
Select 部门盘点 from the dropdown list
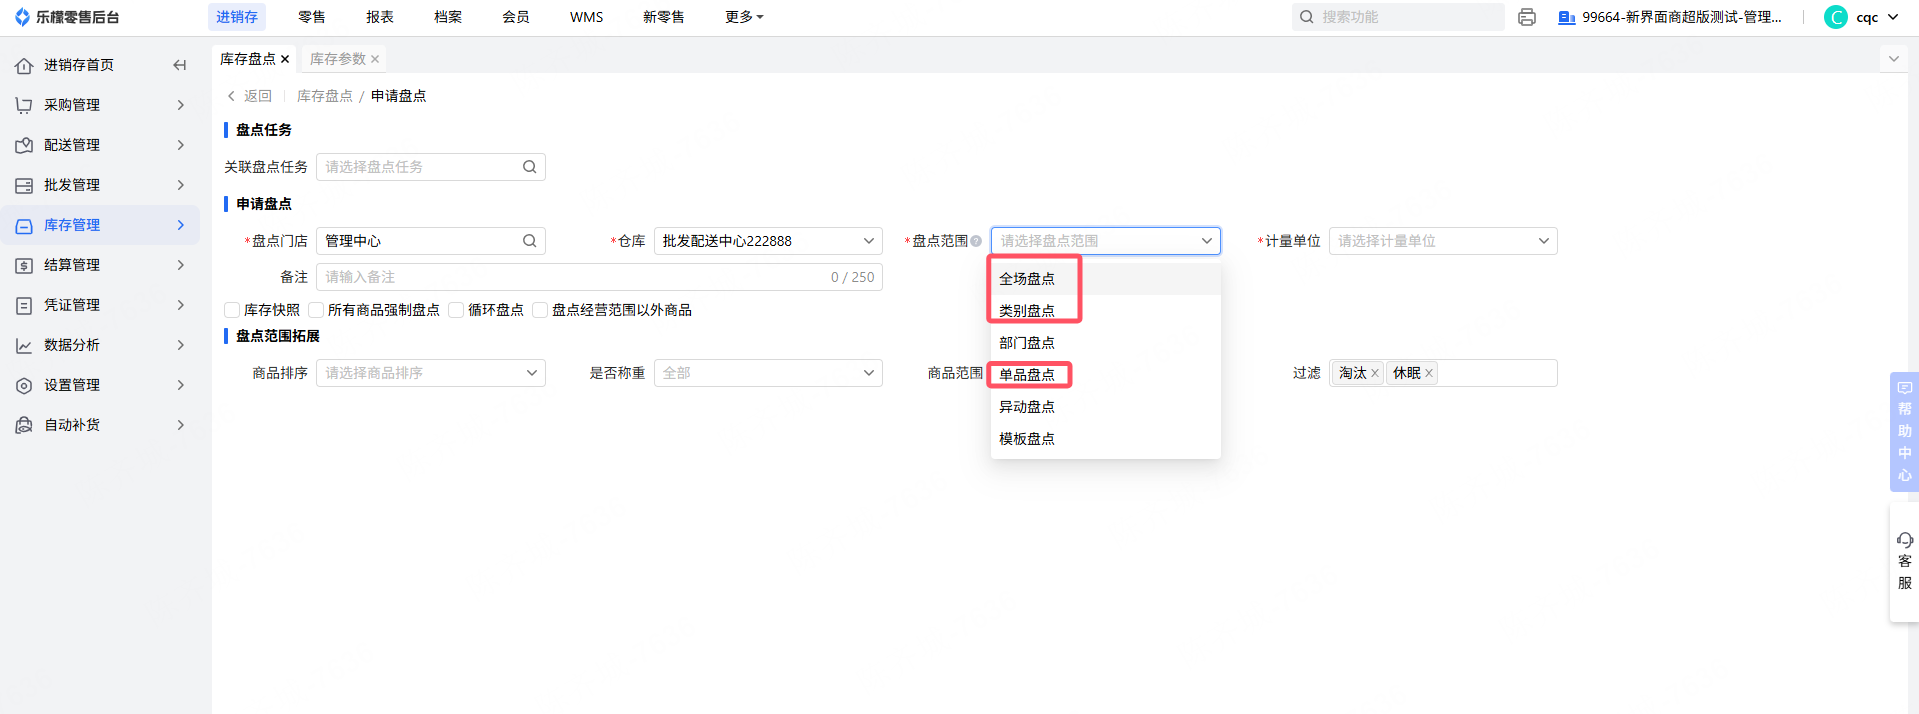1106,343
